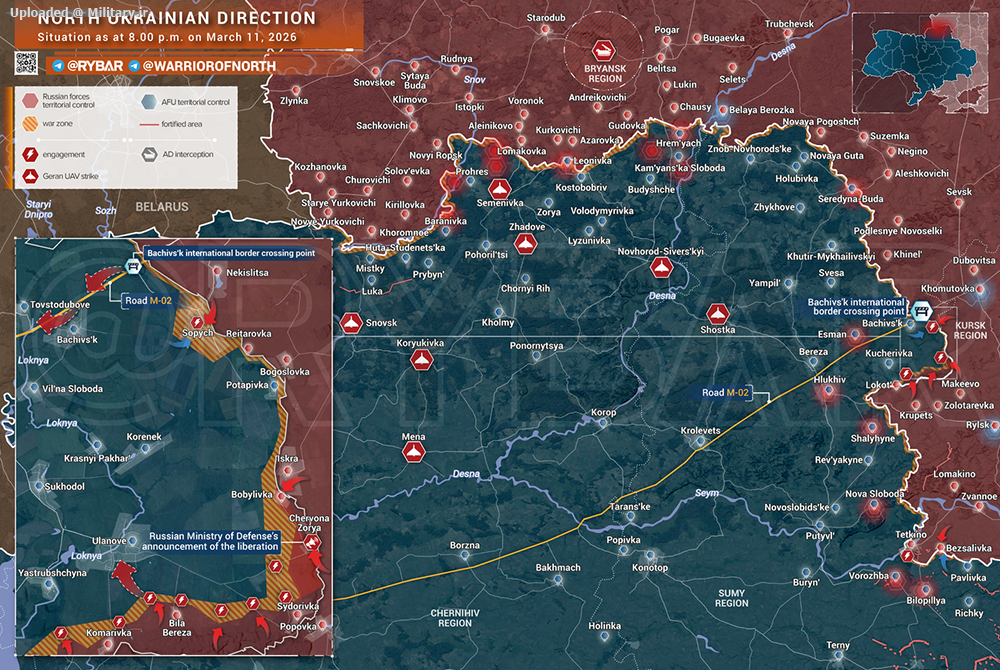Click the Konotop town label
The width and height of the screenshot is (1000, 670).
click(650, 567)
